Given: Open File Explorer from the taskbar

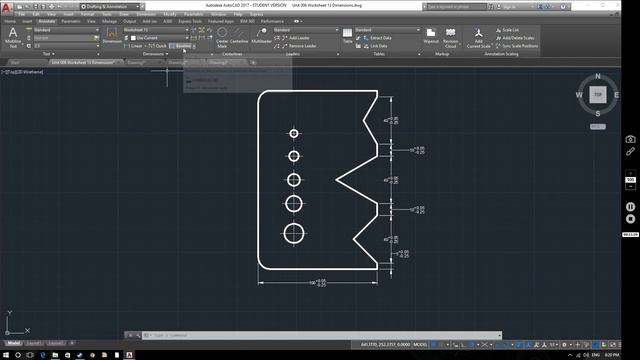Looking at the screenshot, I should (55, 355).
